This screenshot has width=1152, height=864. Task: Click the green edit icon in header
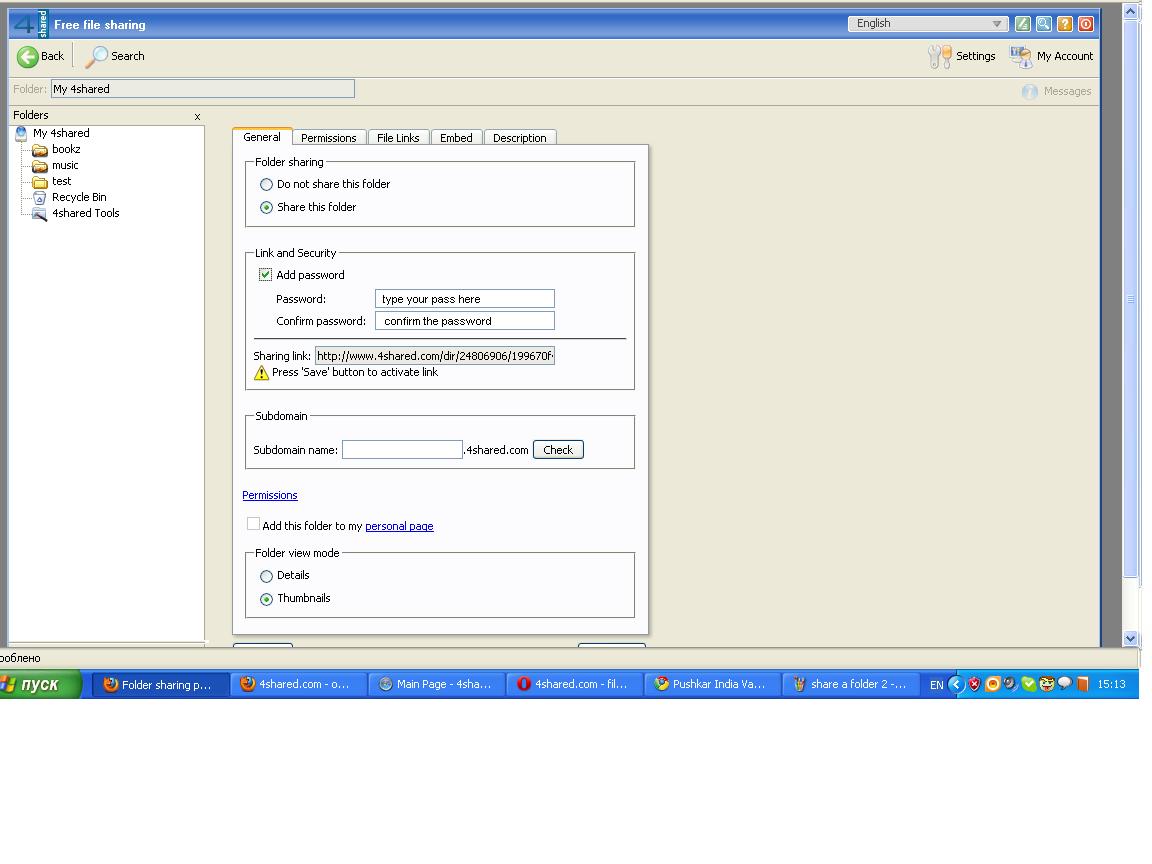point(1023,24)
